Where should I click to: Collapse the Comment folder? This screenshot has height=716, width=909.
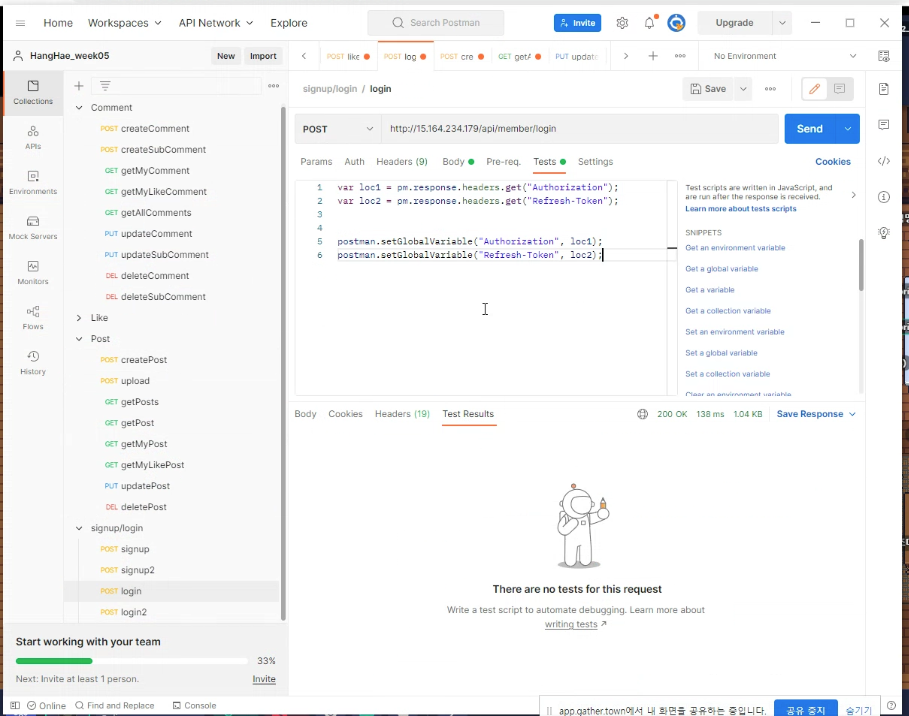[x=79, y=108]
